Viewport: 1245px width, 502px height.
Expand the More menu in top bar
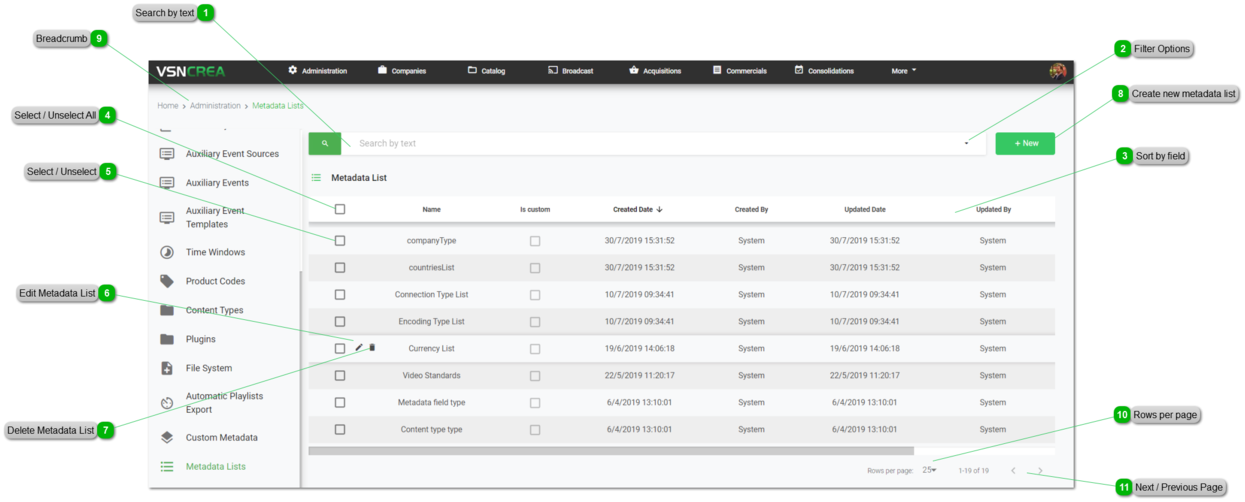[903, 71]
